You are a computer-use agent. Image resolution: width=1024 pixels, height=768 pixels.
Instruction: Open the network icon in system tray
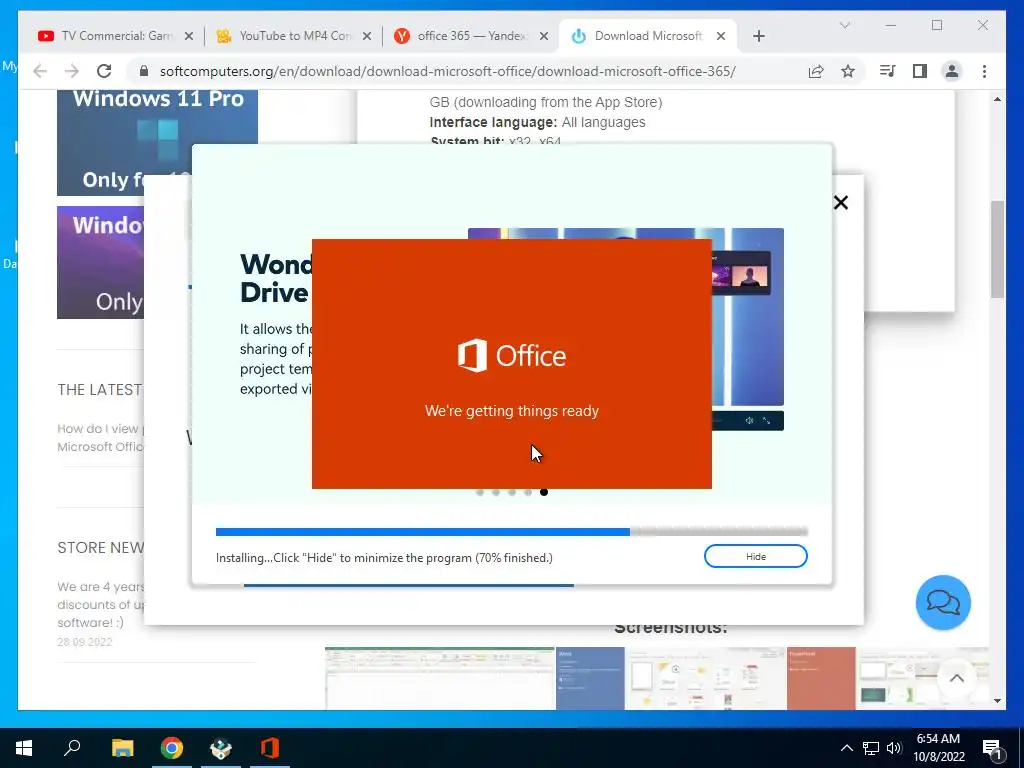point(871,748)
